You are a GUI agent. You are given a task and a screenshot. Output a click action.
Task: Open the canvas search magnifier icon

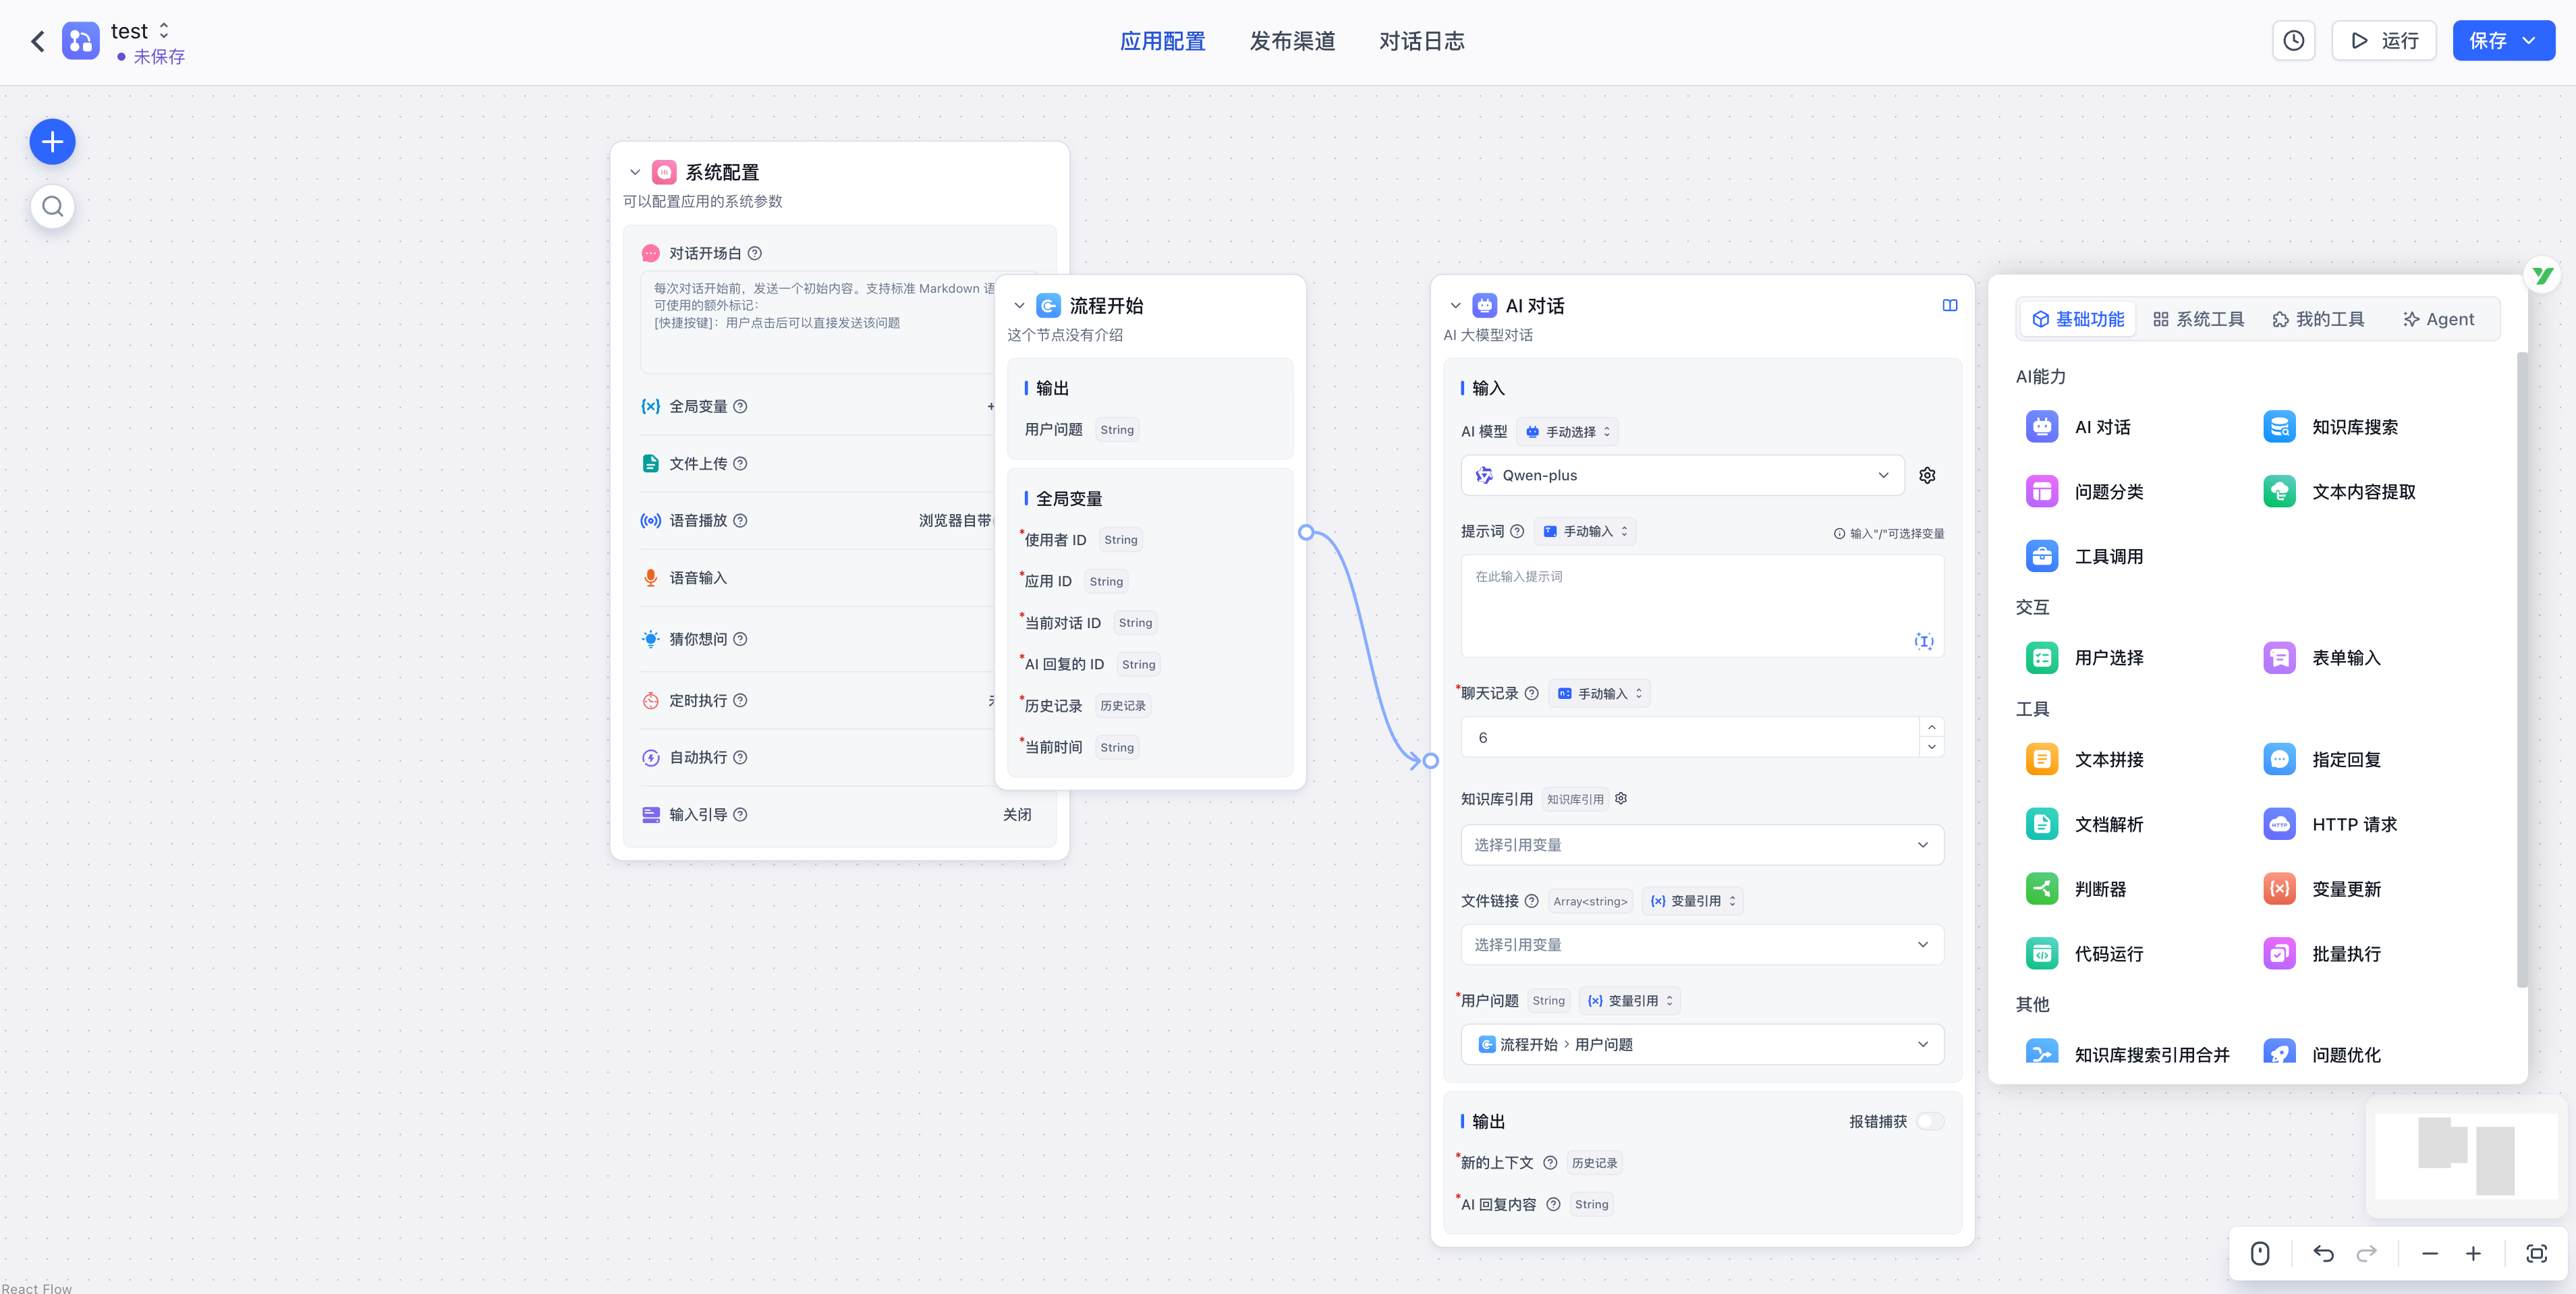52,207
